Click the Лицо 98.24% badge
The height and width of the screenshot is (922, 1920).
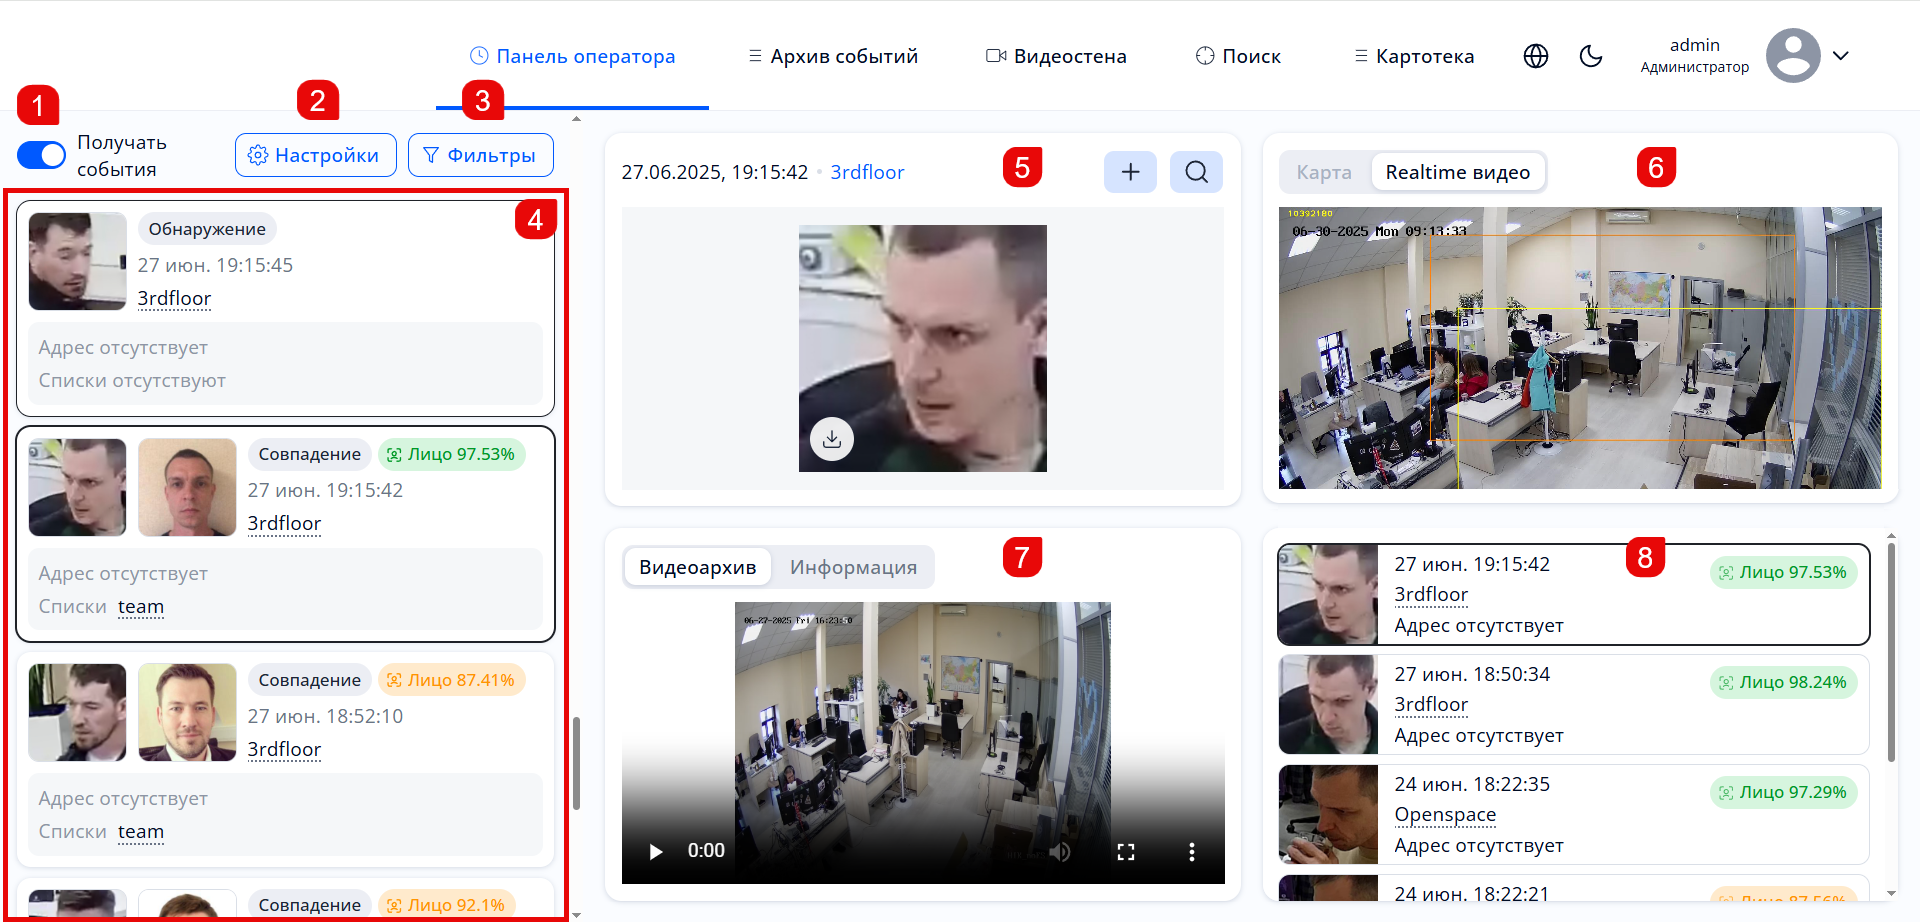(x=1783, y=682)
